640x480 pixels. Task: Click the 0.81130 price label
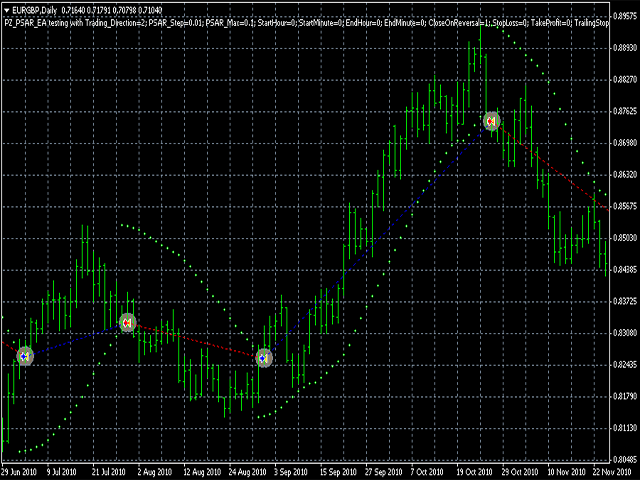tap(626, 428)
